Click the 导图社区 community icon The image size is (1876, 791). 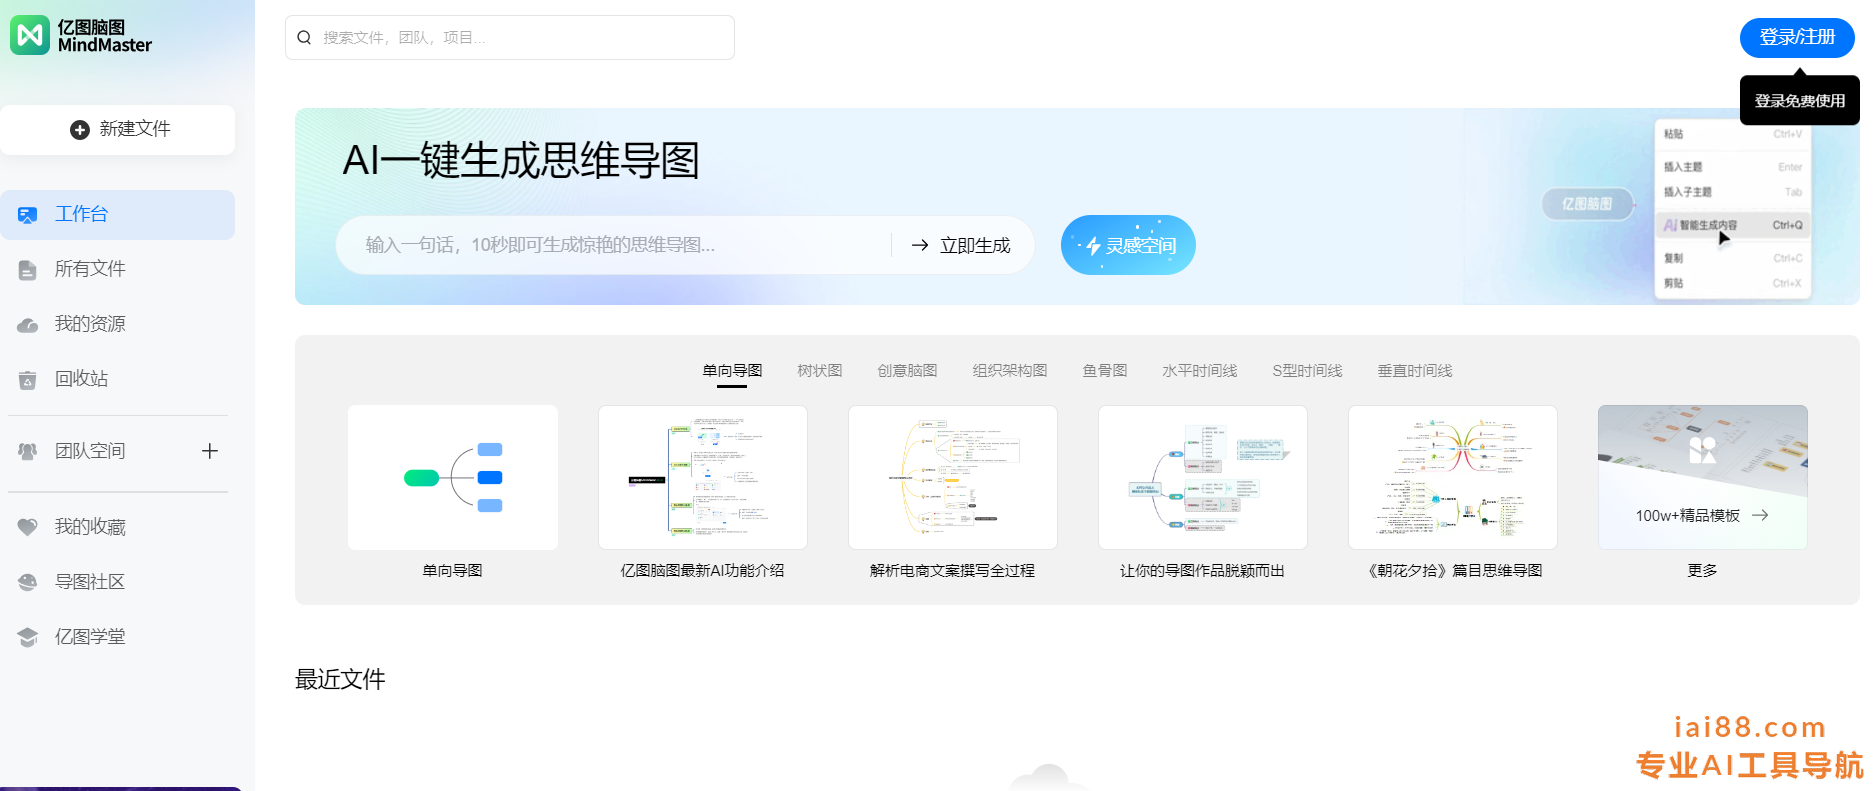click(28, 582)
